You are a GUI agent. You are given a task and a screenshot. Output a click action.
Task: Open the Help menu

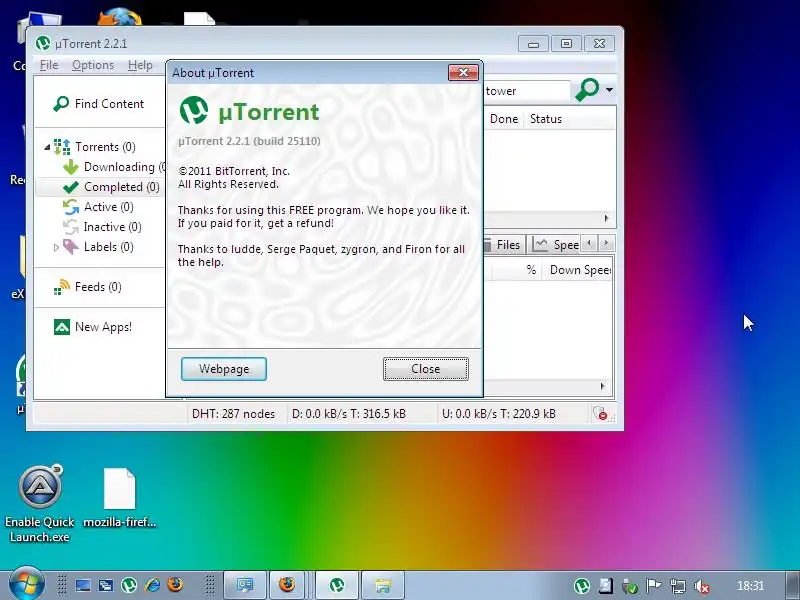point(140,65)
